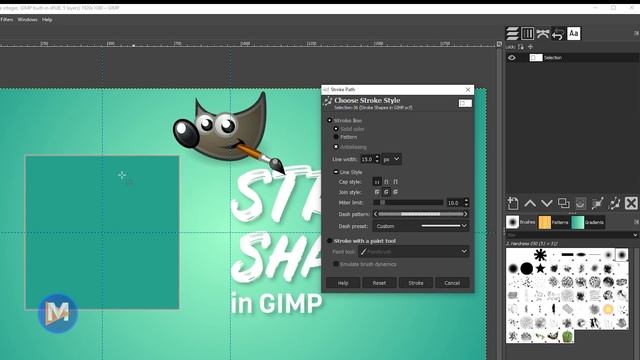
Task: Choose the round join style icon
Action: pyautogui.click(x=386, y=191)
